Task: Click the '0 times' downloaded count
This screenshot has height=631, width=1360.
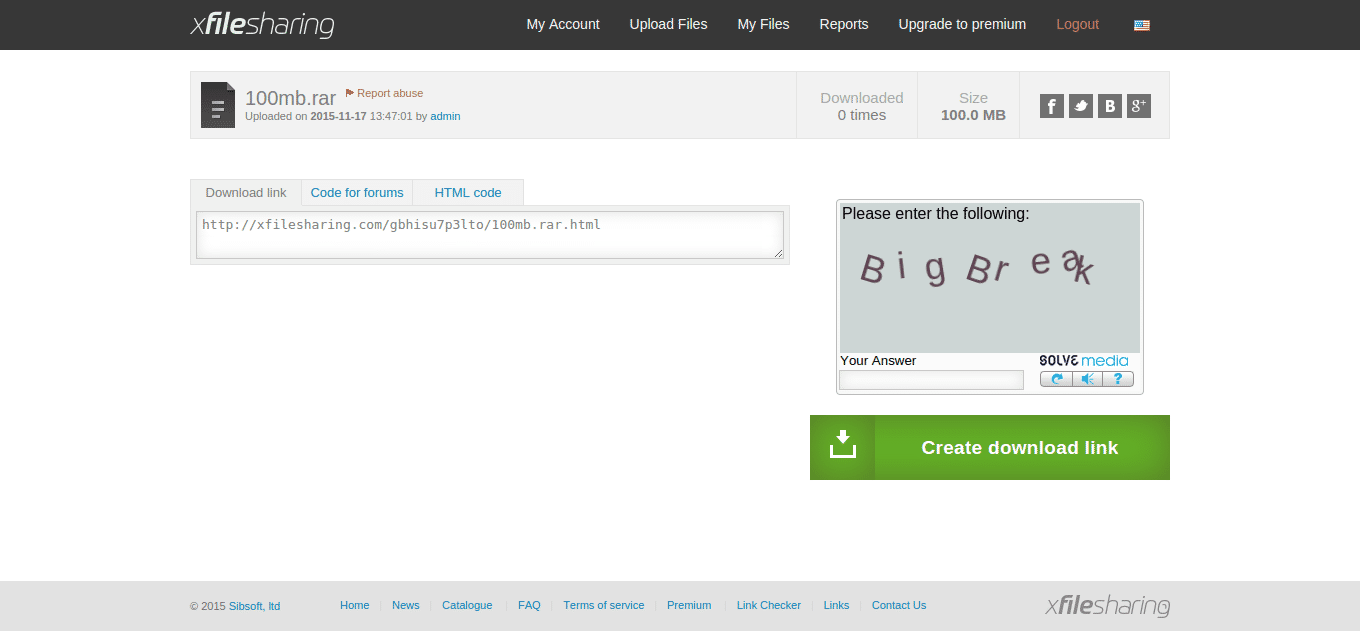Action: [x=862, y=115]
